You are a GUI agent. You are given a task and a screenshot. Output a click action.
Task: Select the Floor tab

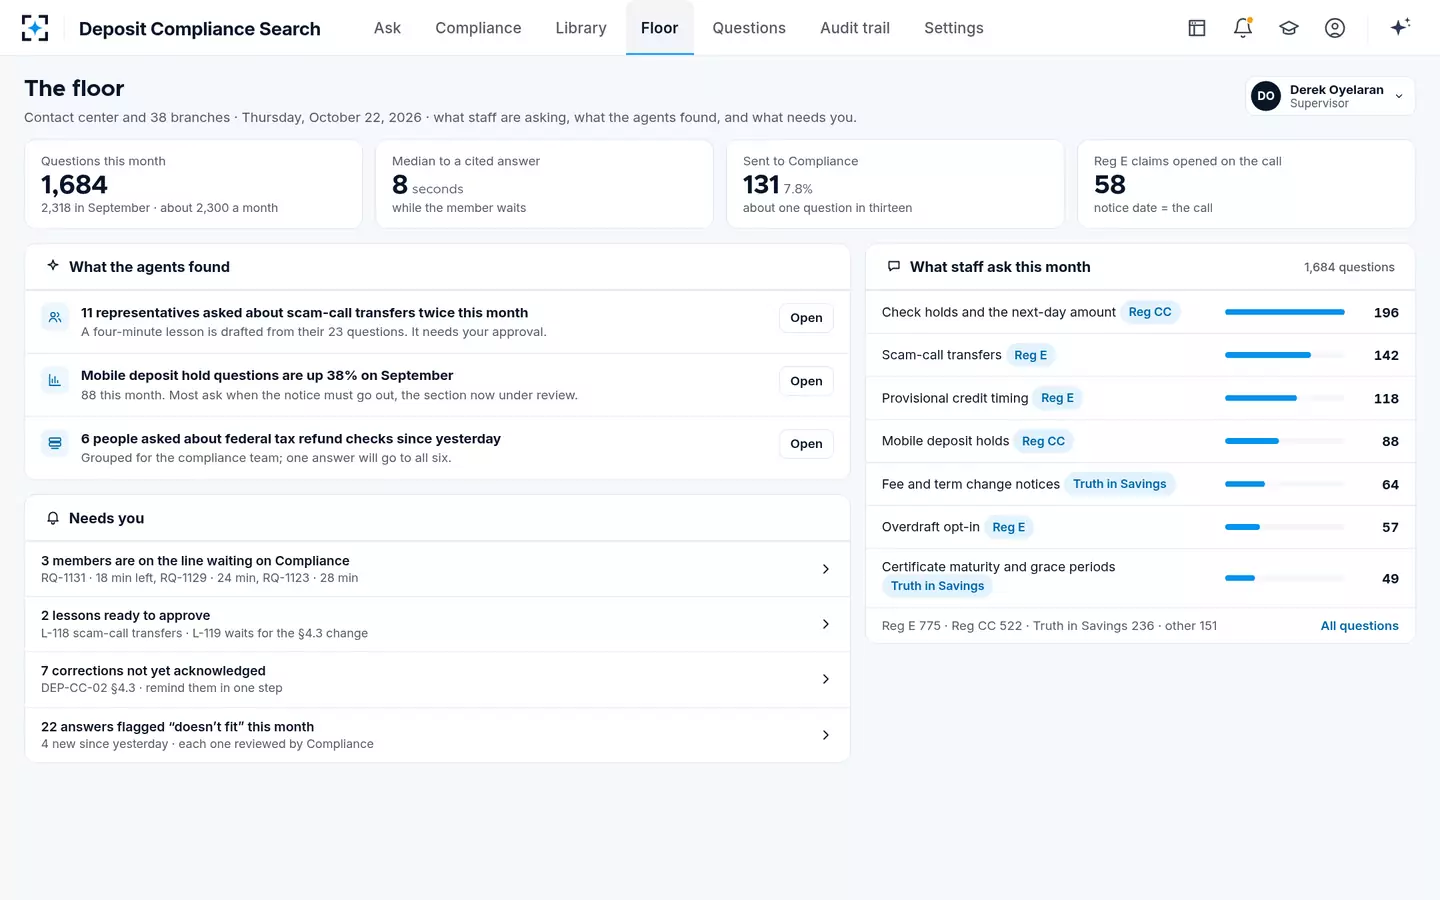coord(660,28)
